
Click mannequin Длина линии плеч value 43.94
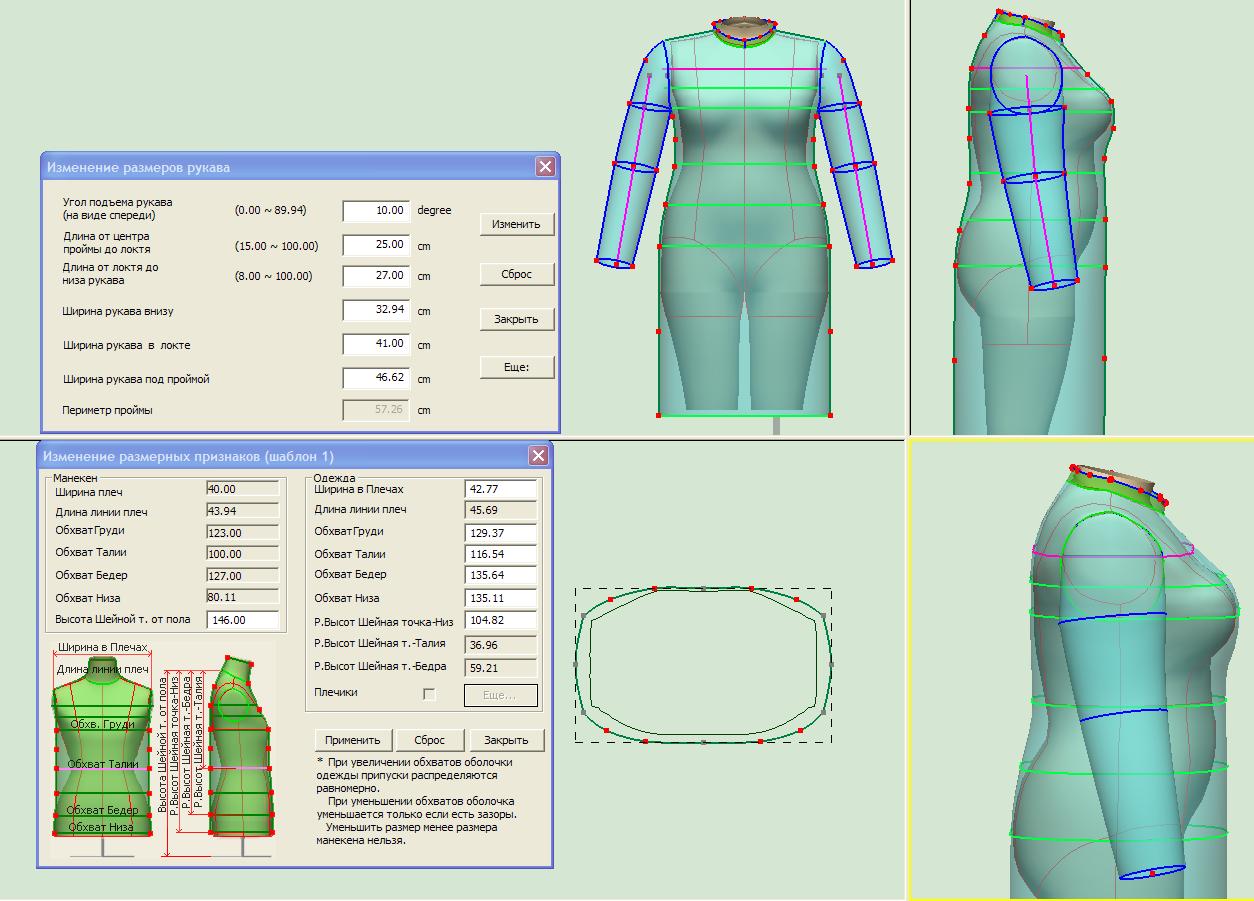(x=242, y=511)
